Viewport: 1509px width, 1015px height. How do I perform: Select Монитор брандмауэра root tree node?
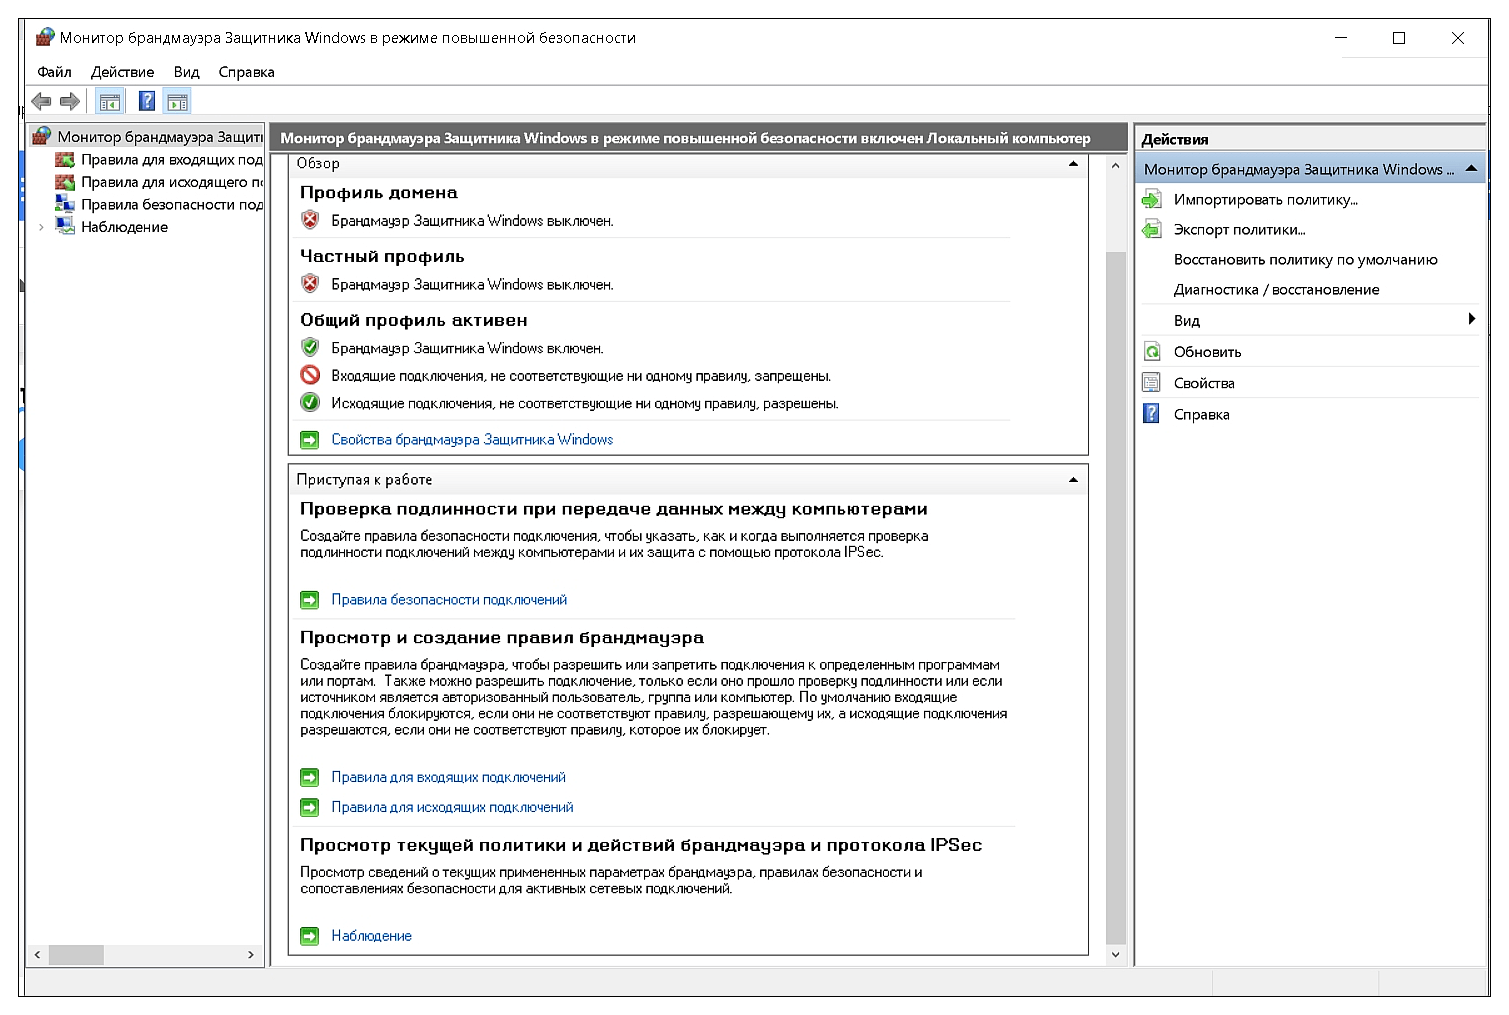click(x=159, y=137)
